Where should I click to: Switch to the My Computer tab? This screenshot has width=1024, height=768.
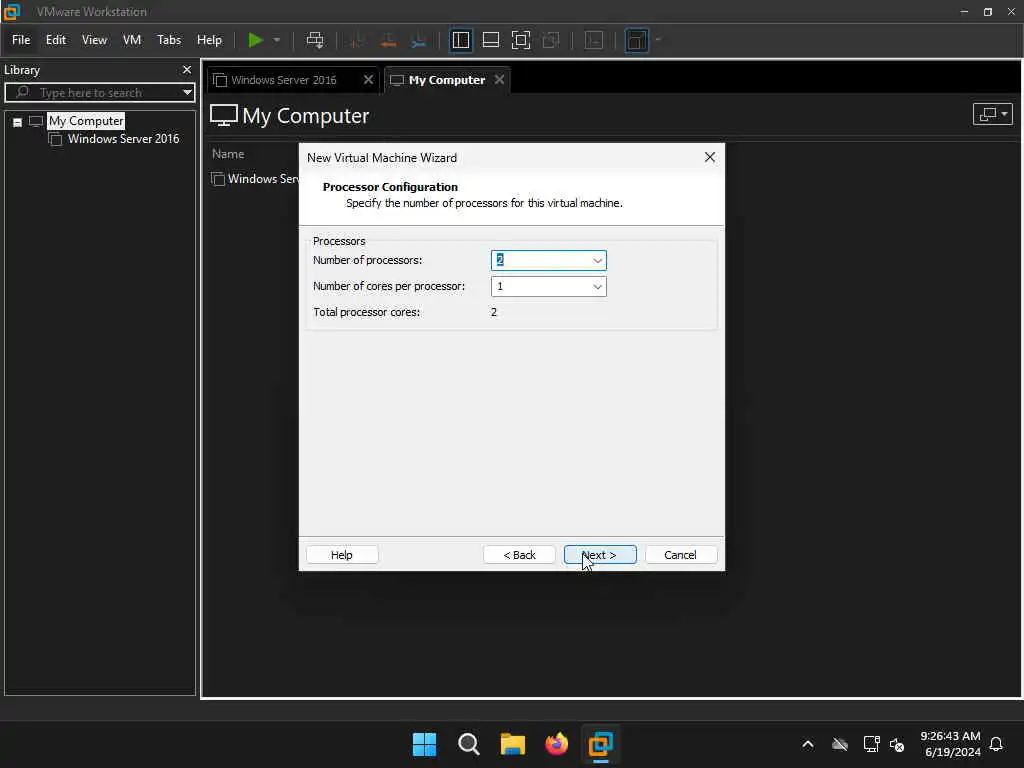(447, 80)
